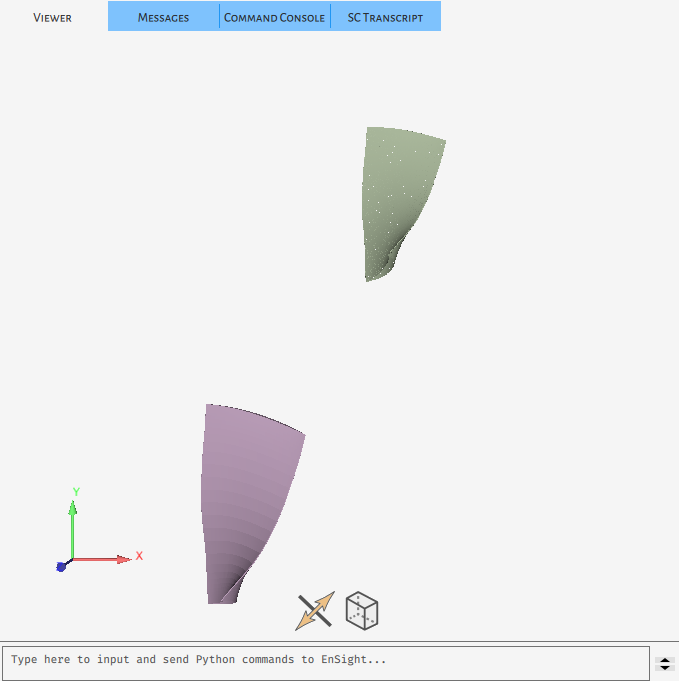Image resolution: width=679 pixels, height=681 pixels.
Task: Click the down arrow of the command stepper
Action: (665, 668)
